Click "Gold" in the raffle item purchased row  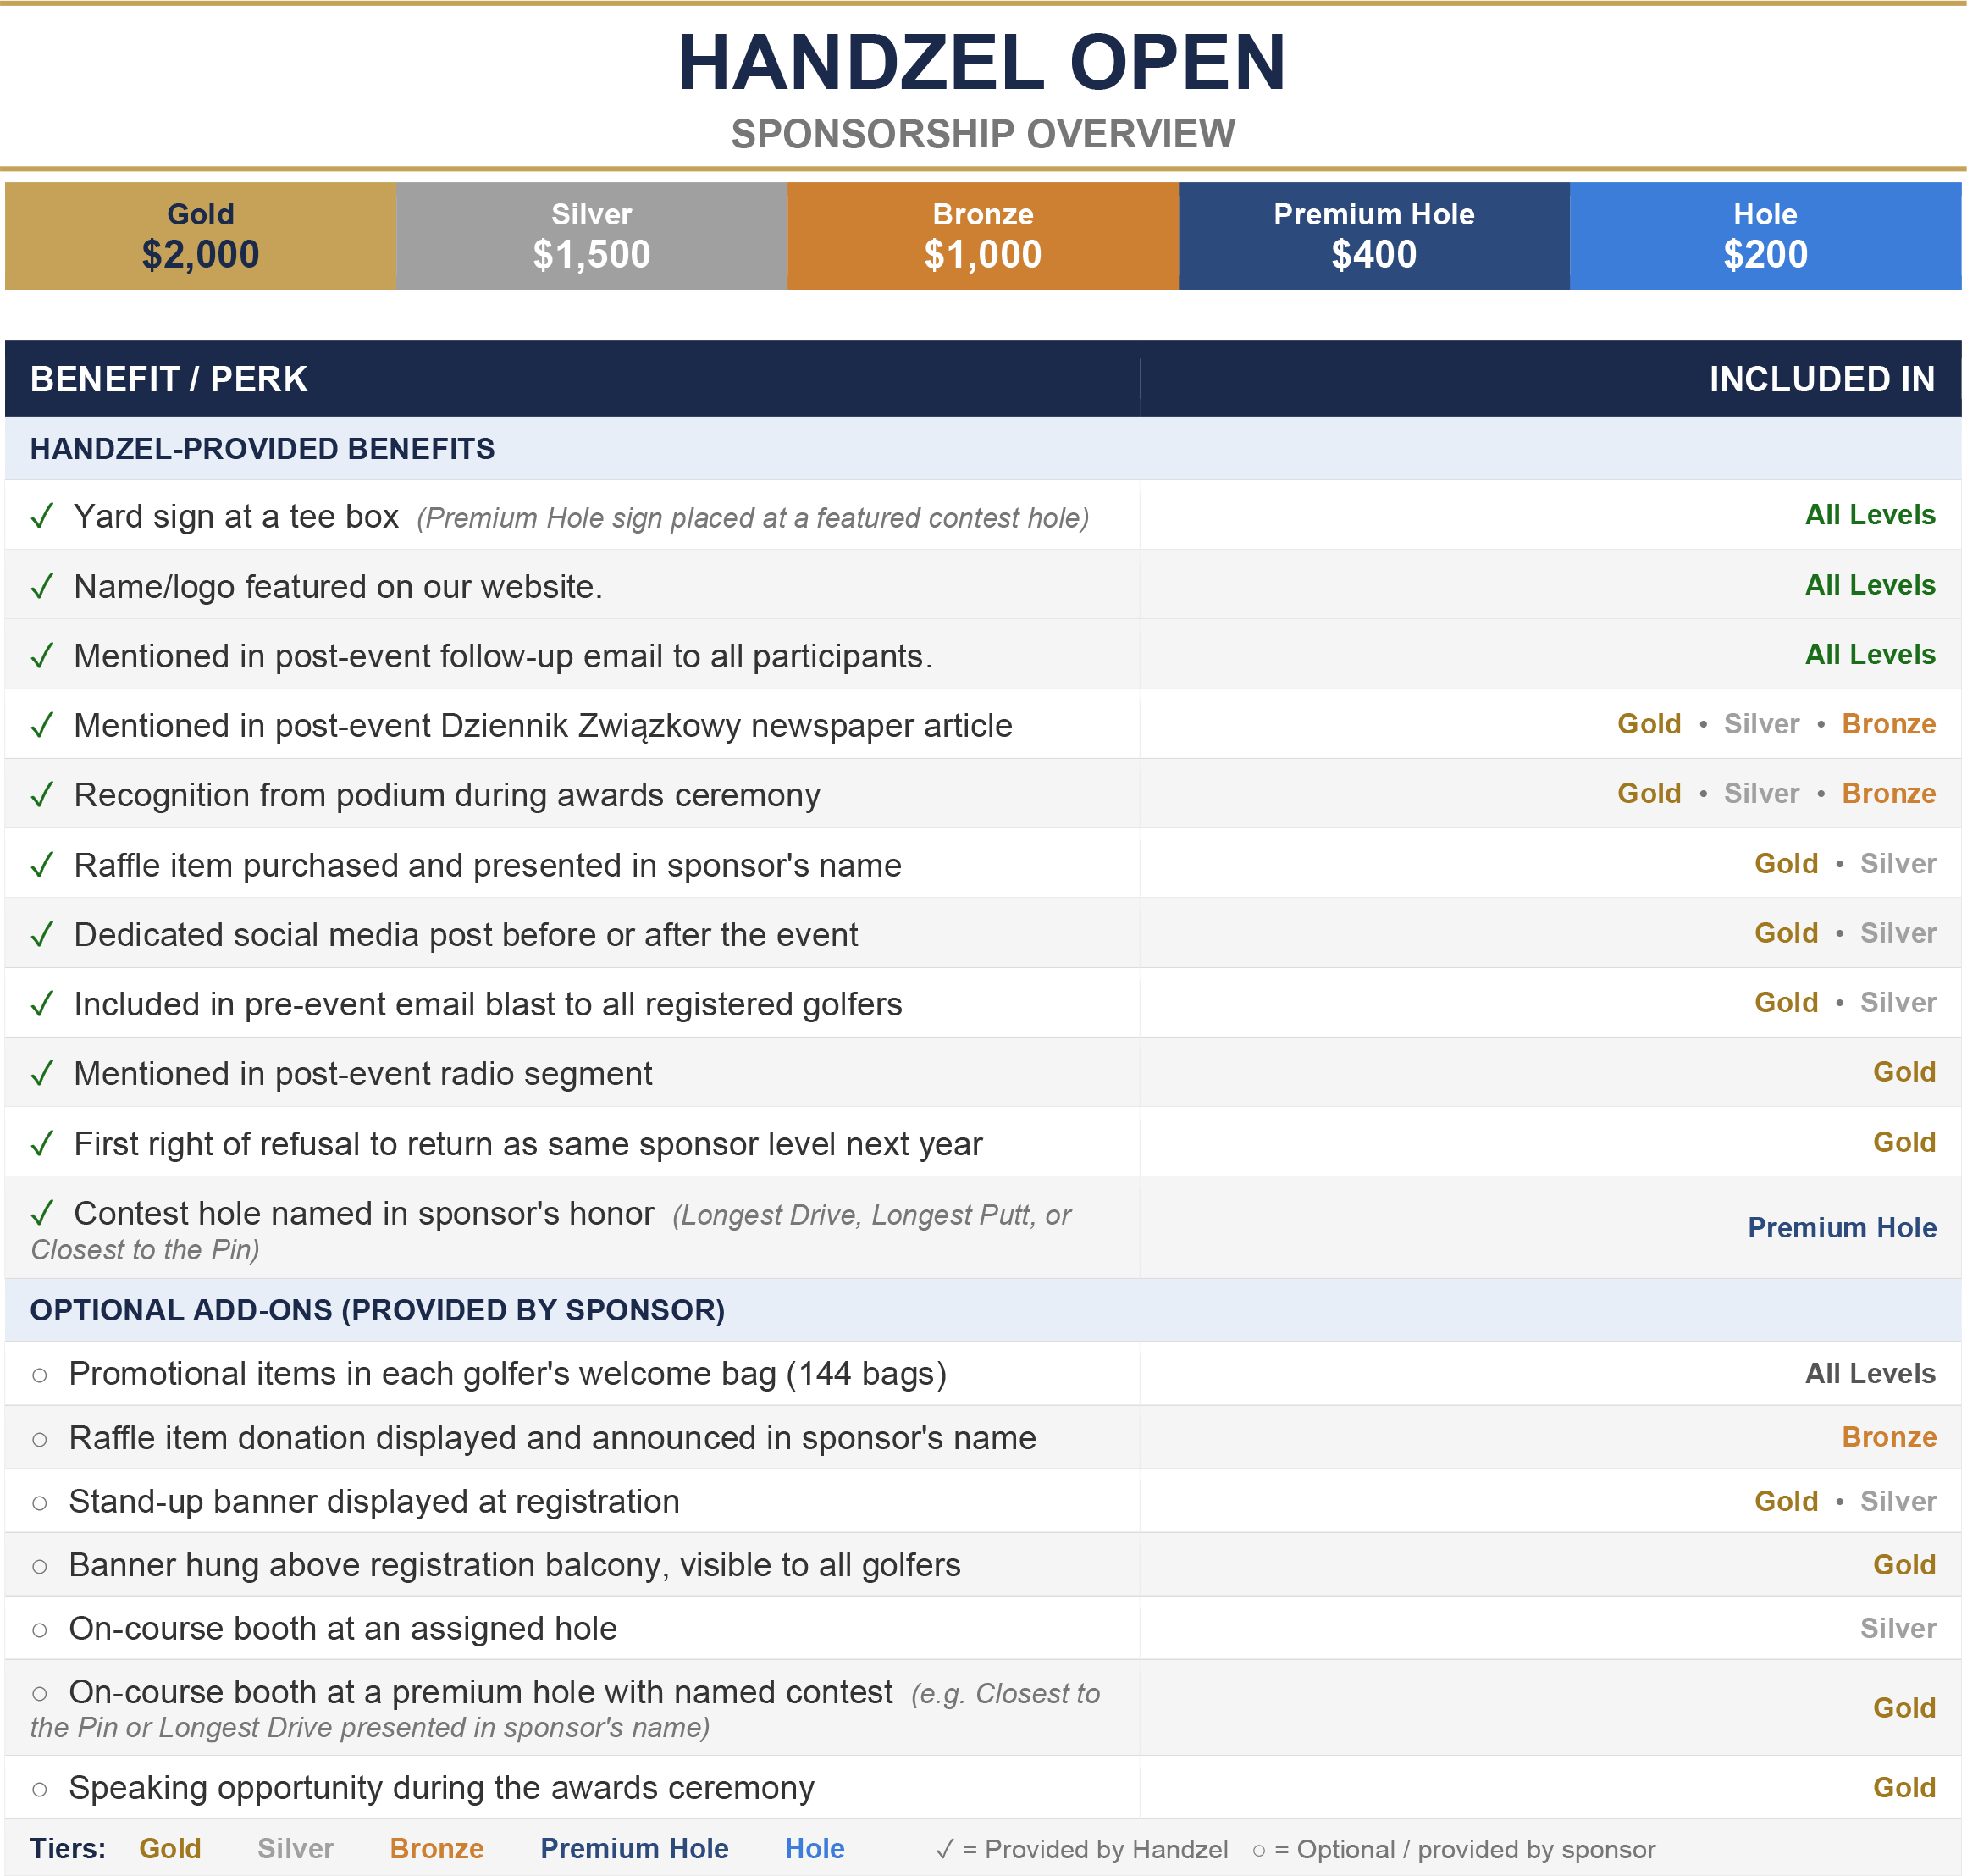point(1786,863)
